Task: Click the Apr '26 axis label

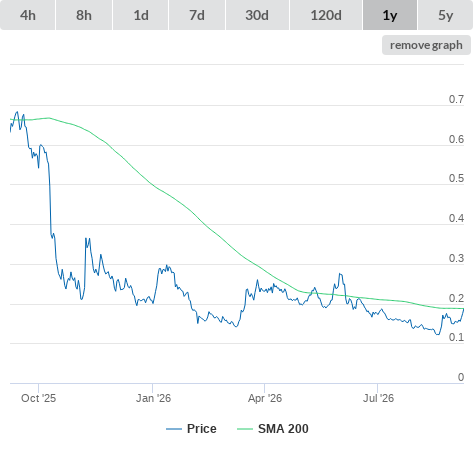Action: (x=265, y=398)
